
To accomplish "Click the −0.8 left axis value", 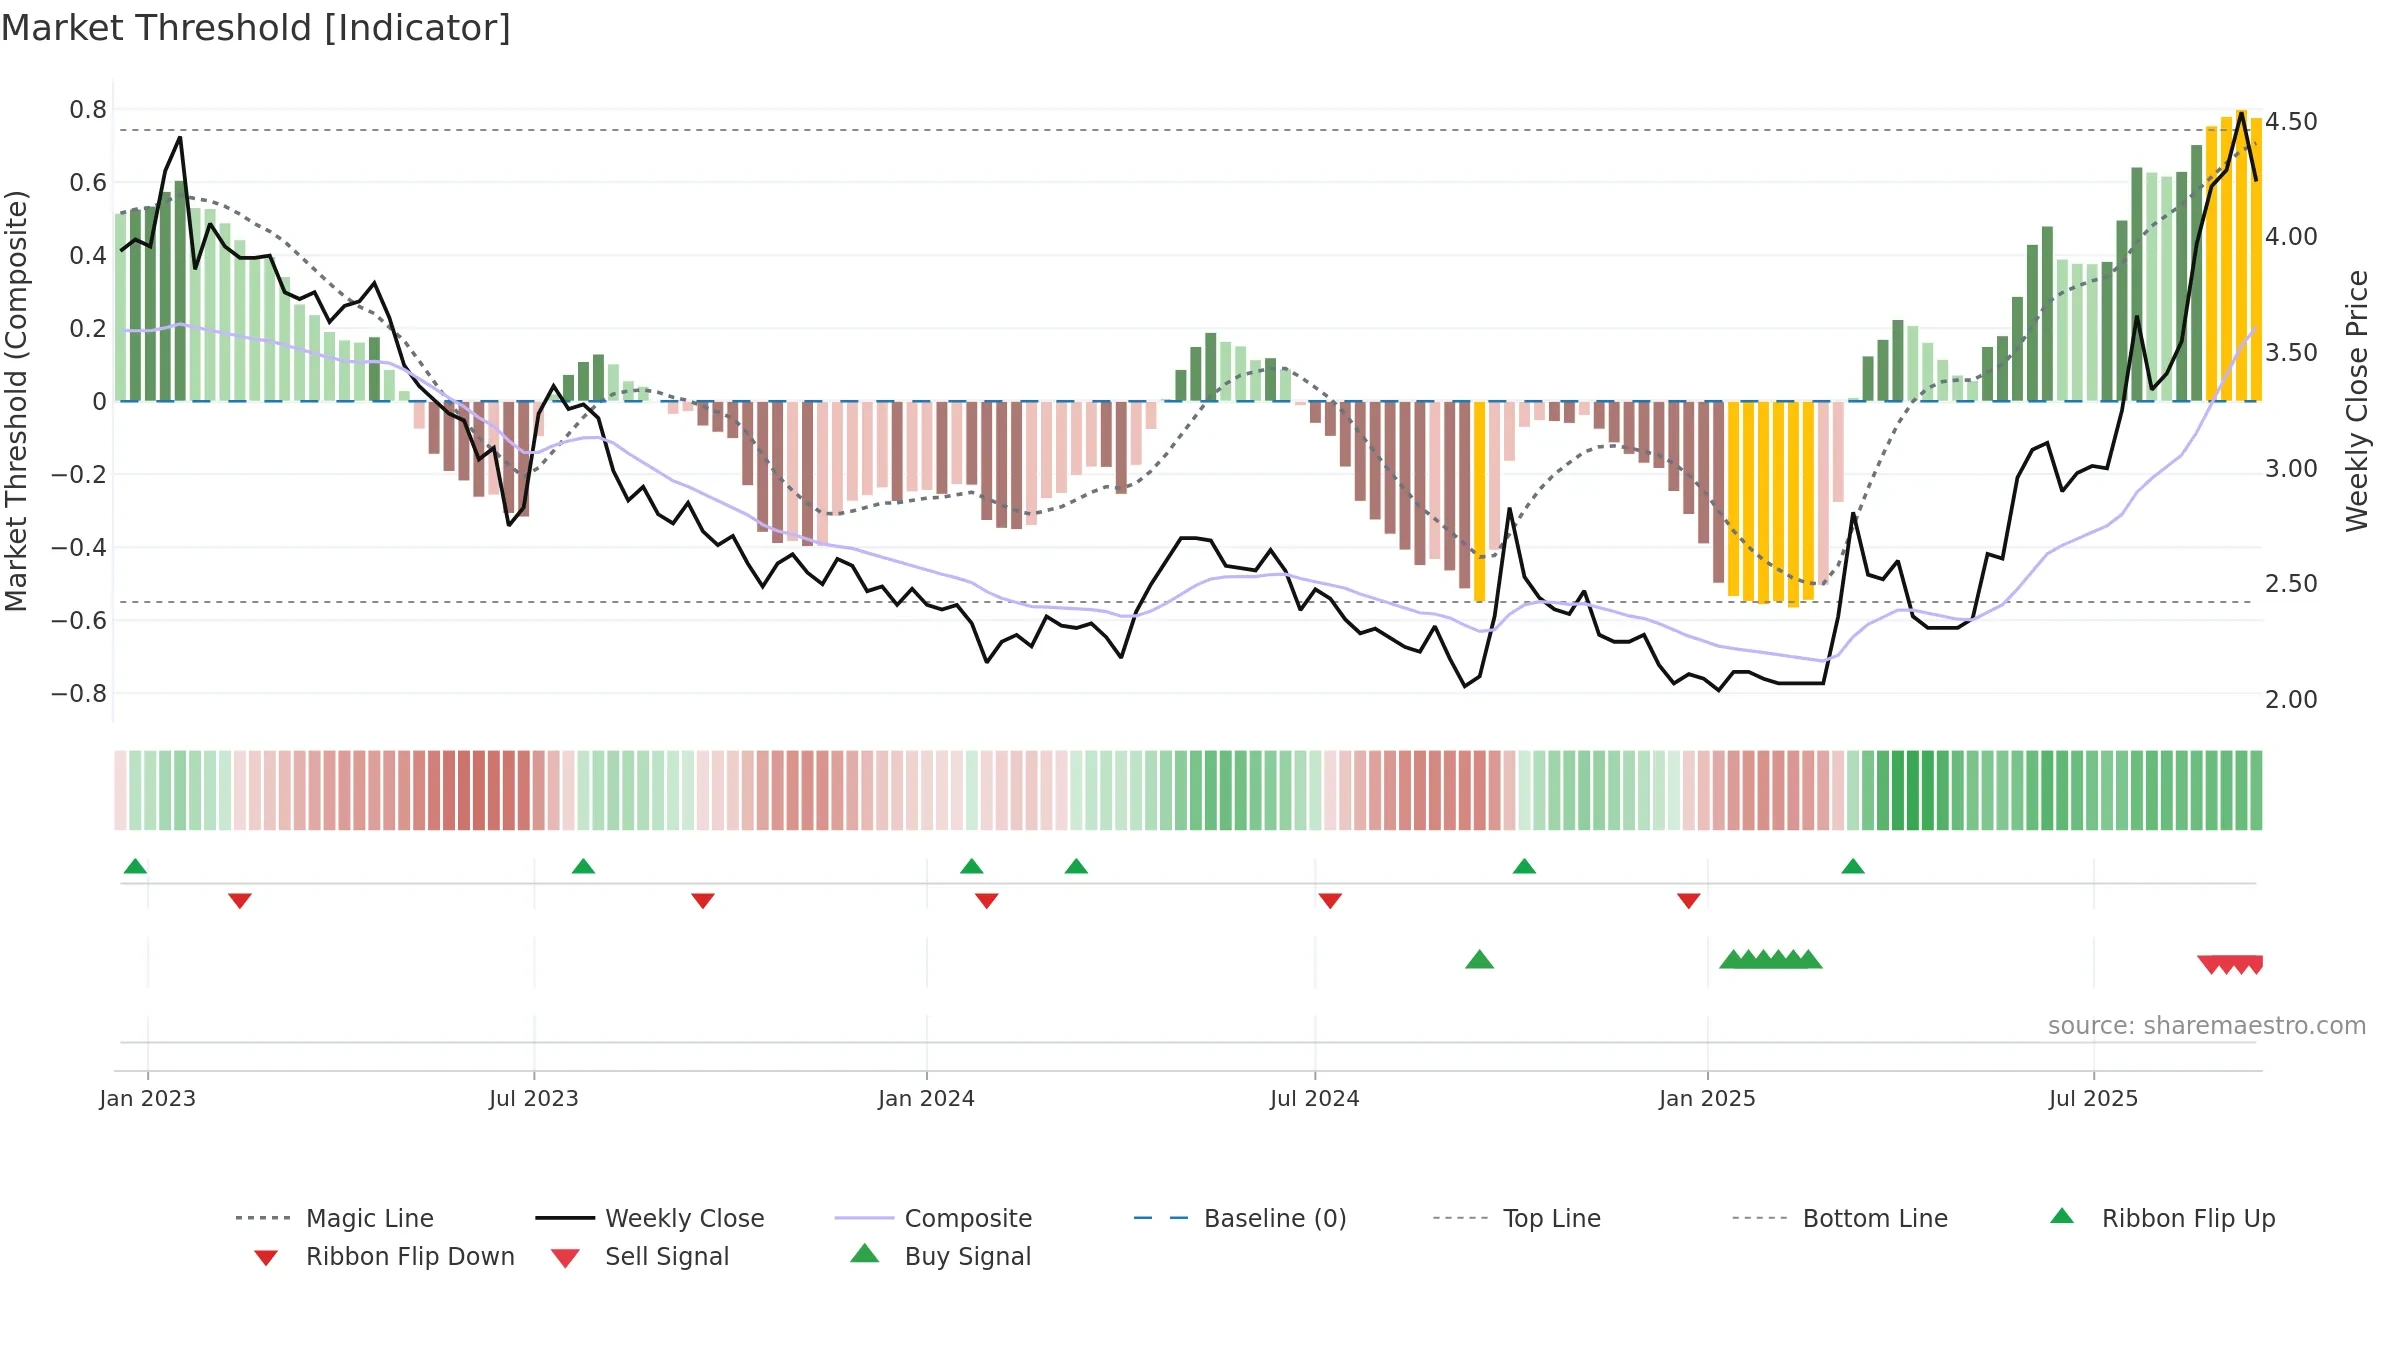I will [79, 693].
